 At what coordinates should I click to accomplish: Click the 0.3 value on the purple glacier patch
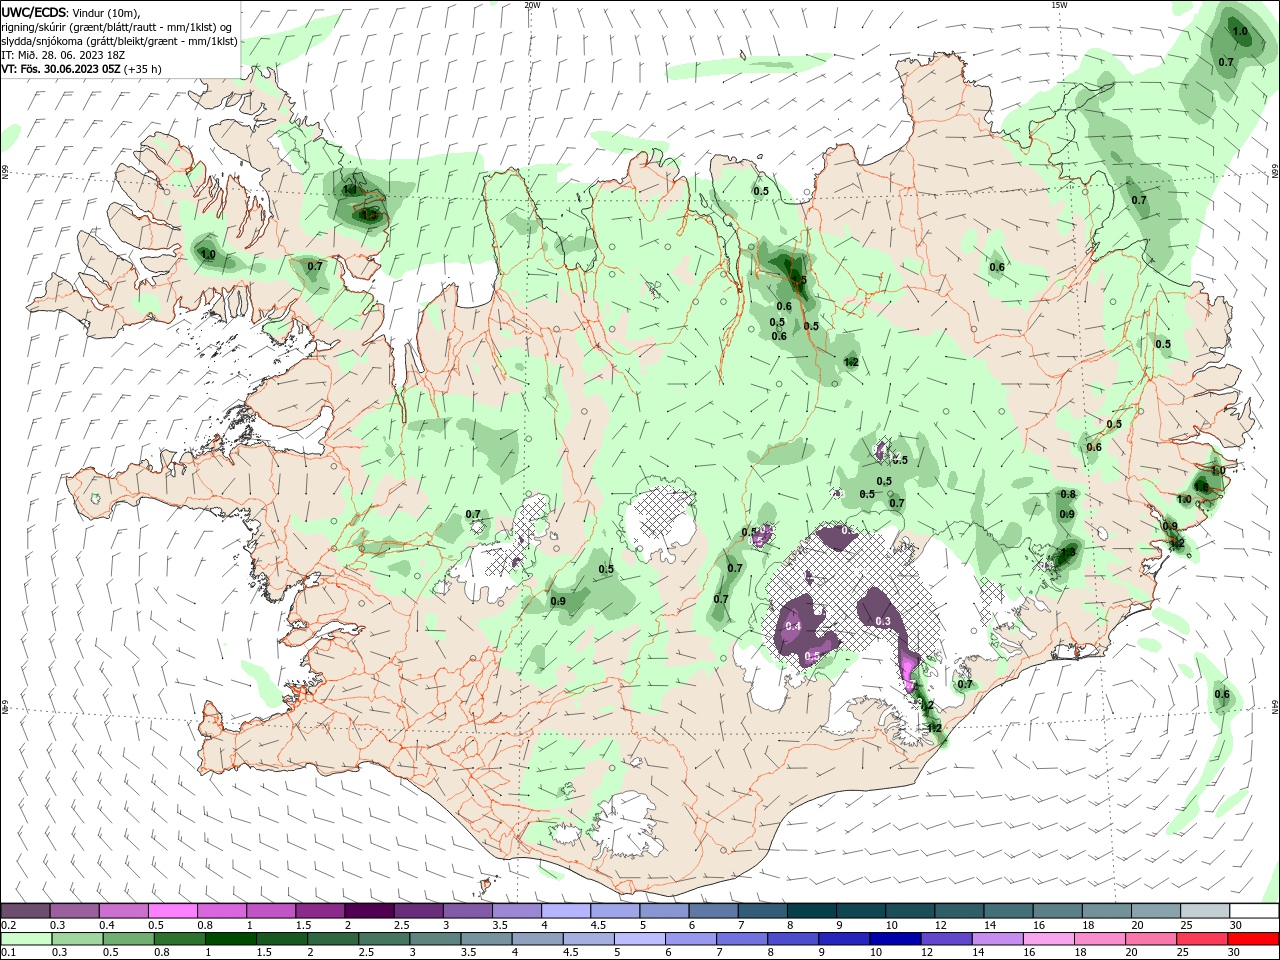click(x=883, y=621)
